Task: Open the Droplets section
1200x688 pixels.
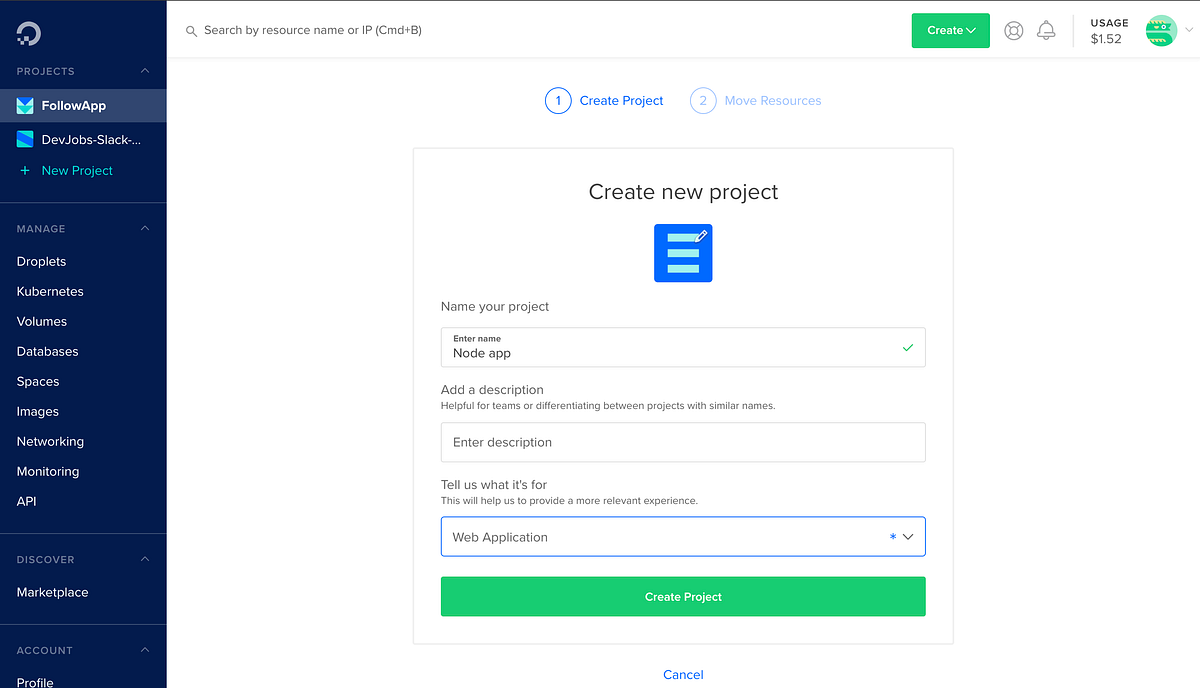Action: (41, 261)
